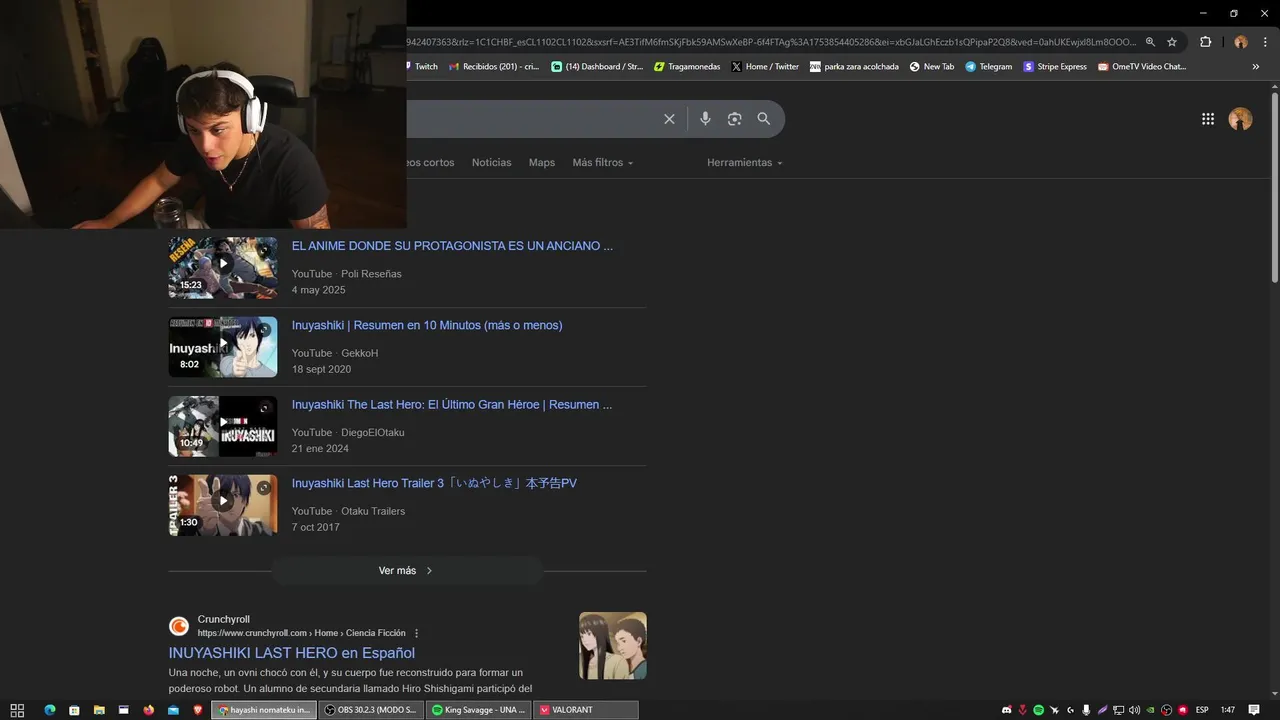1280x720 pixels.
Task: Switch to the Noticias search tab
Action: click(x=491, y=162)
